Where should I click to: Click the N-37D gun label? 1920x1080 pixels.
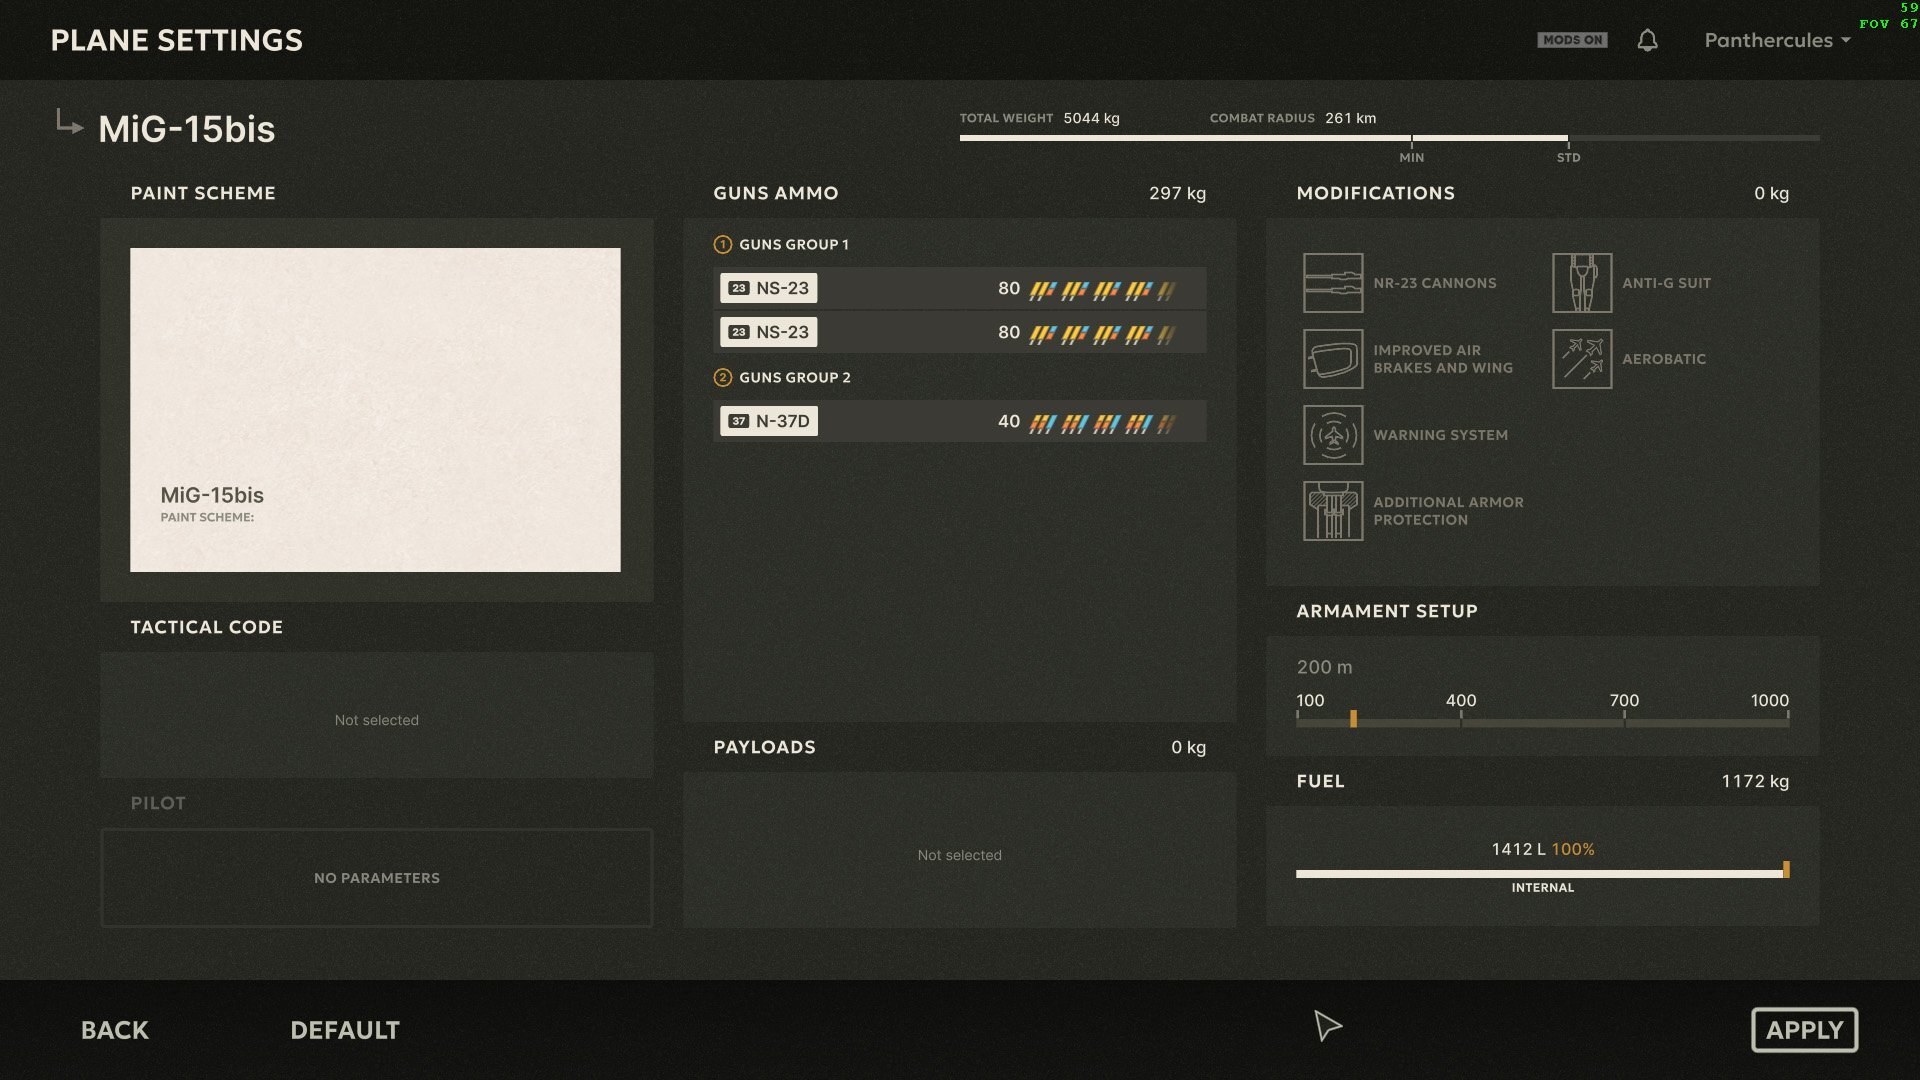(768, 421)
